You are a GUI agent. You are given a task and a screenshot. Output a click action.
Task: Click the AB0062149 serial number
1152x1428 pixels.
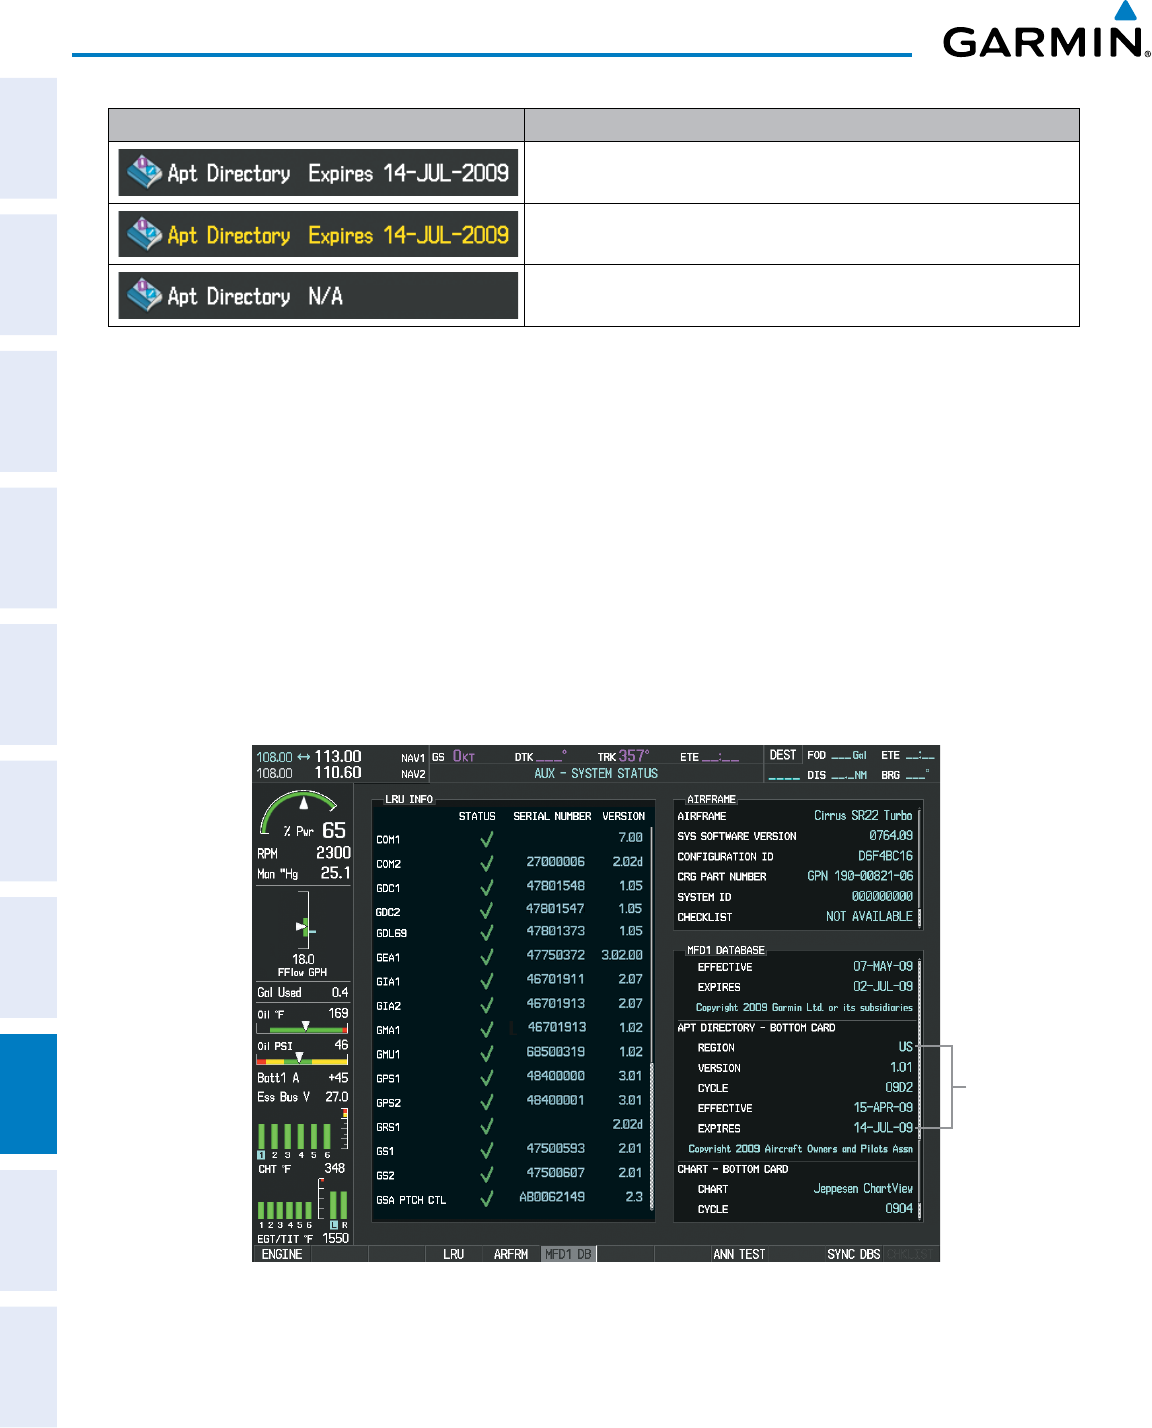pos(552,1197)
